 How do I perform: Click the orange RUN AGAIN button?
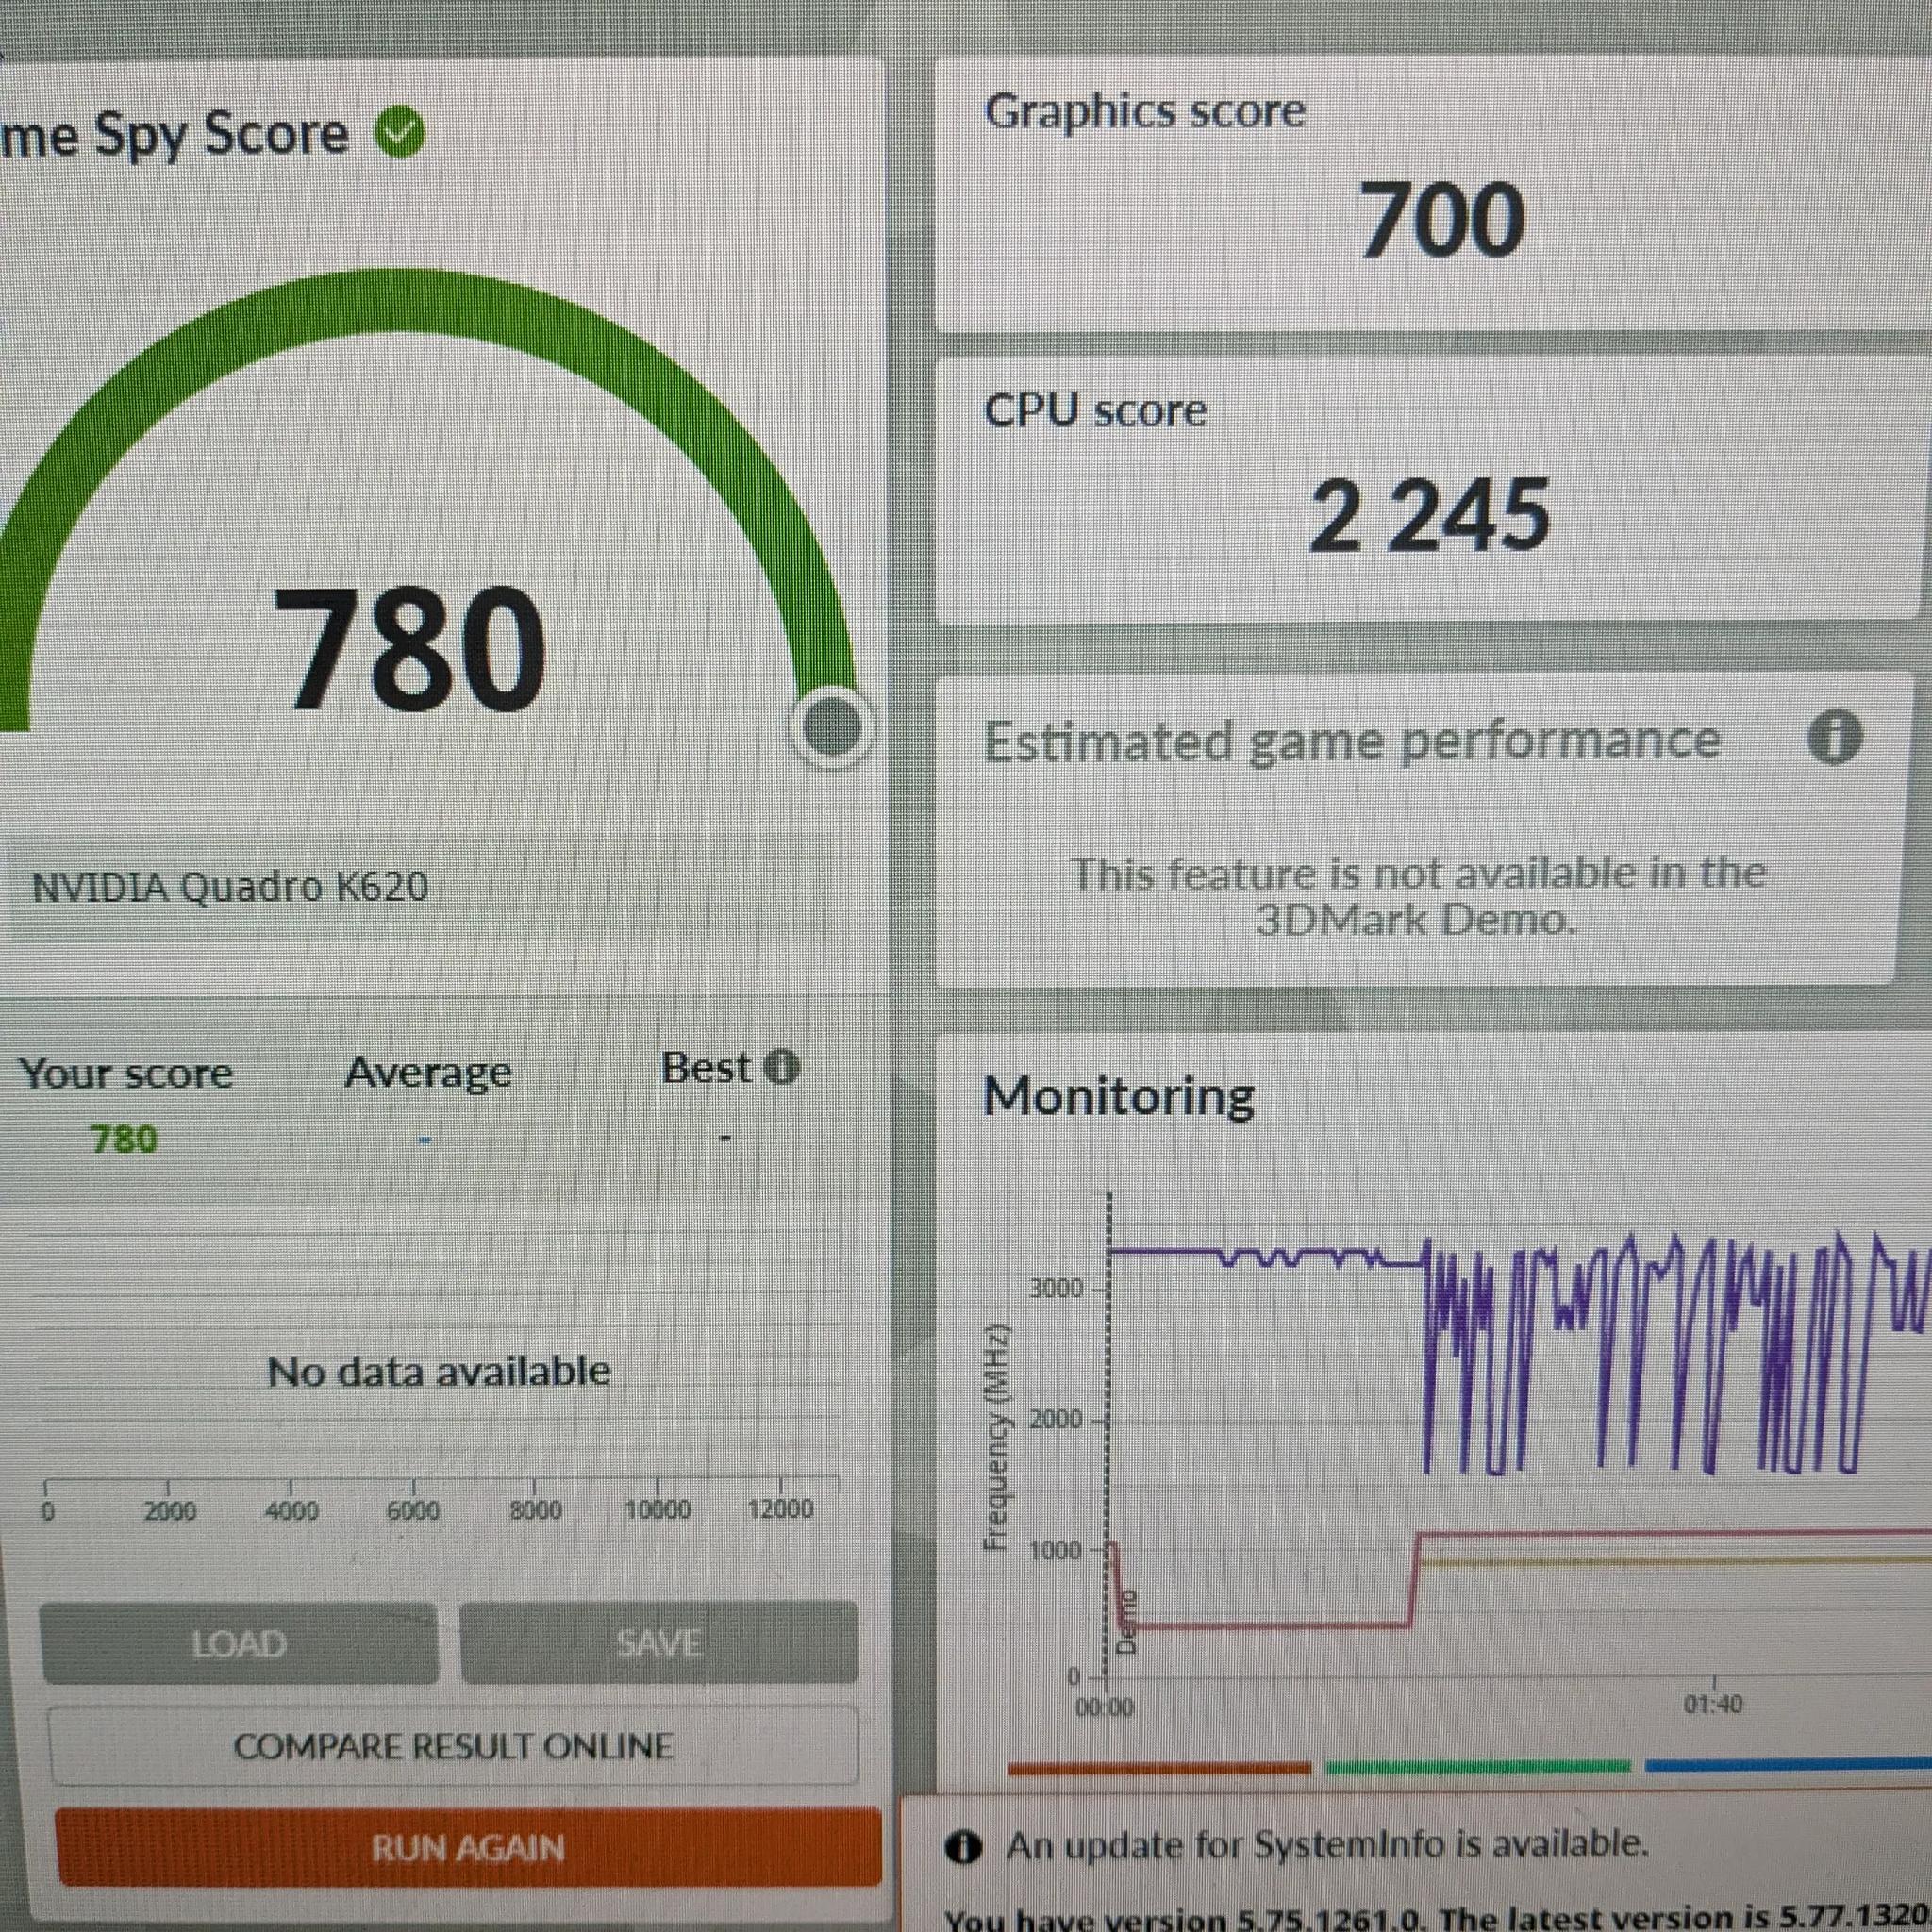tap(468, 1847)
